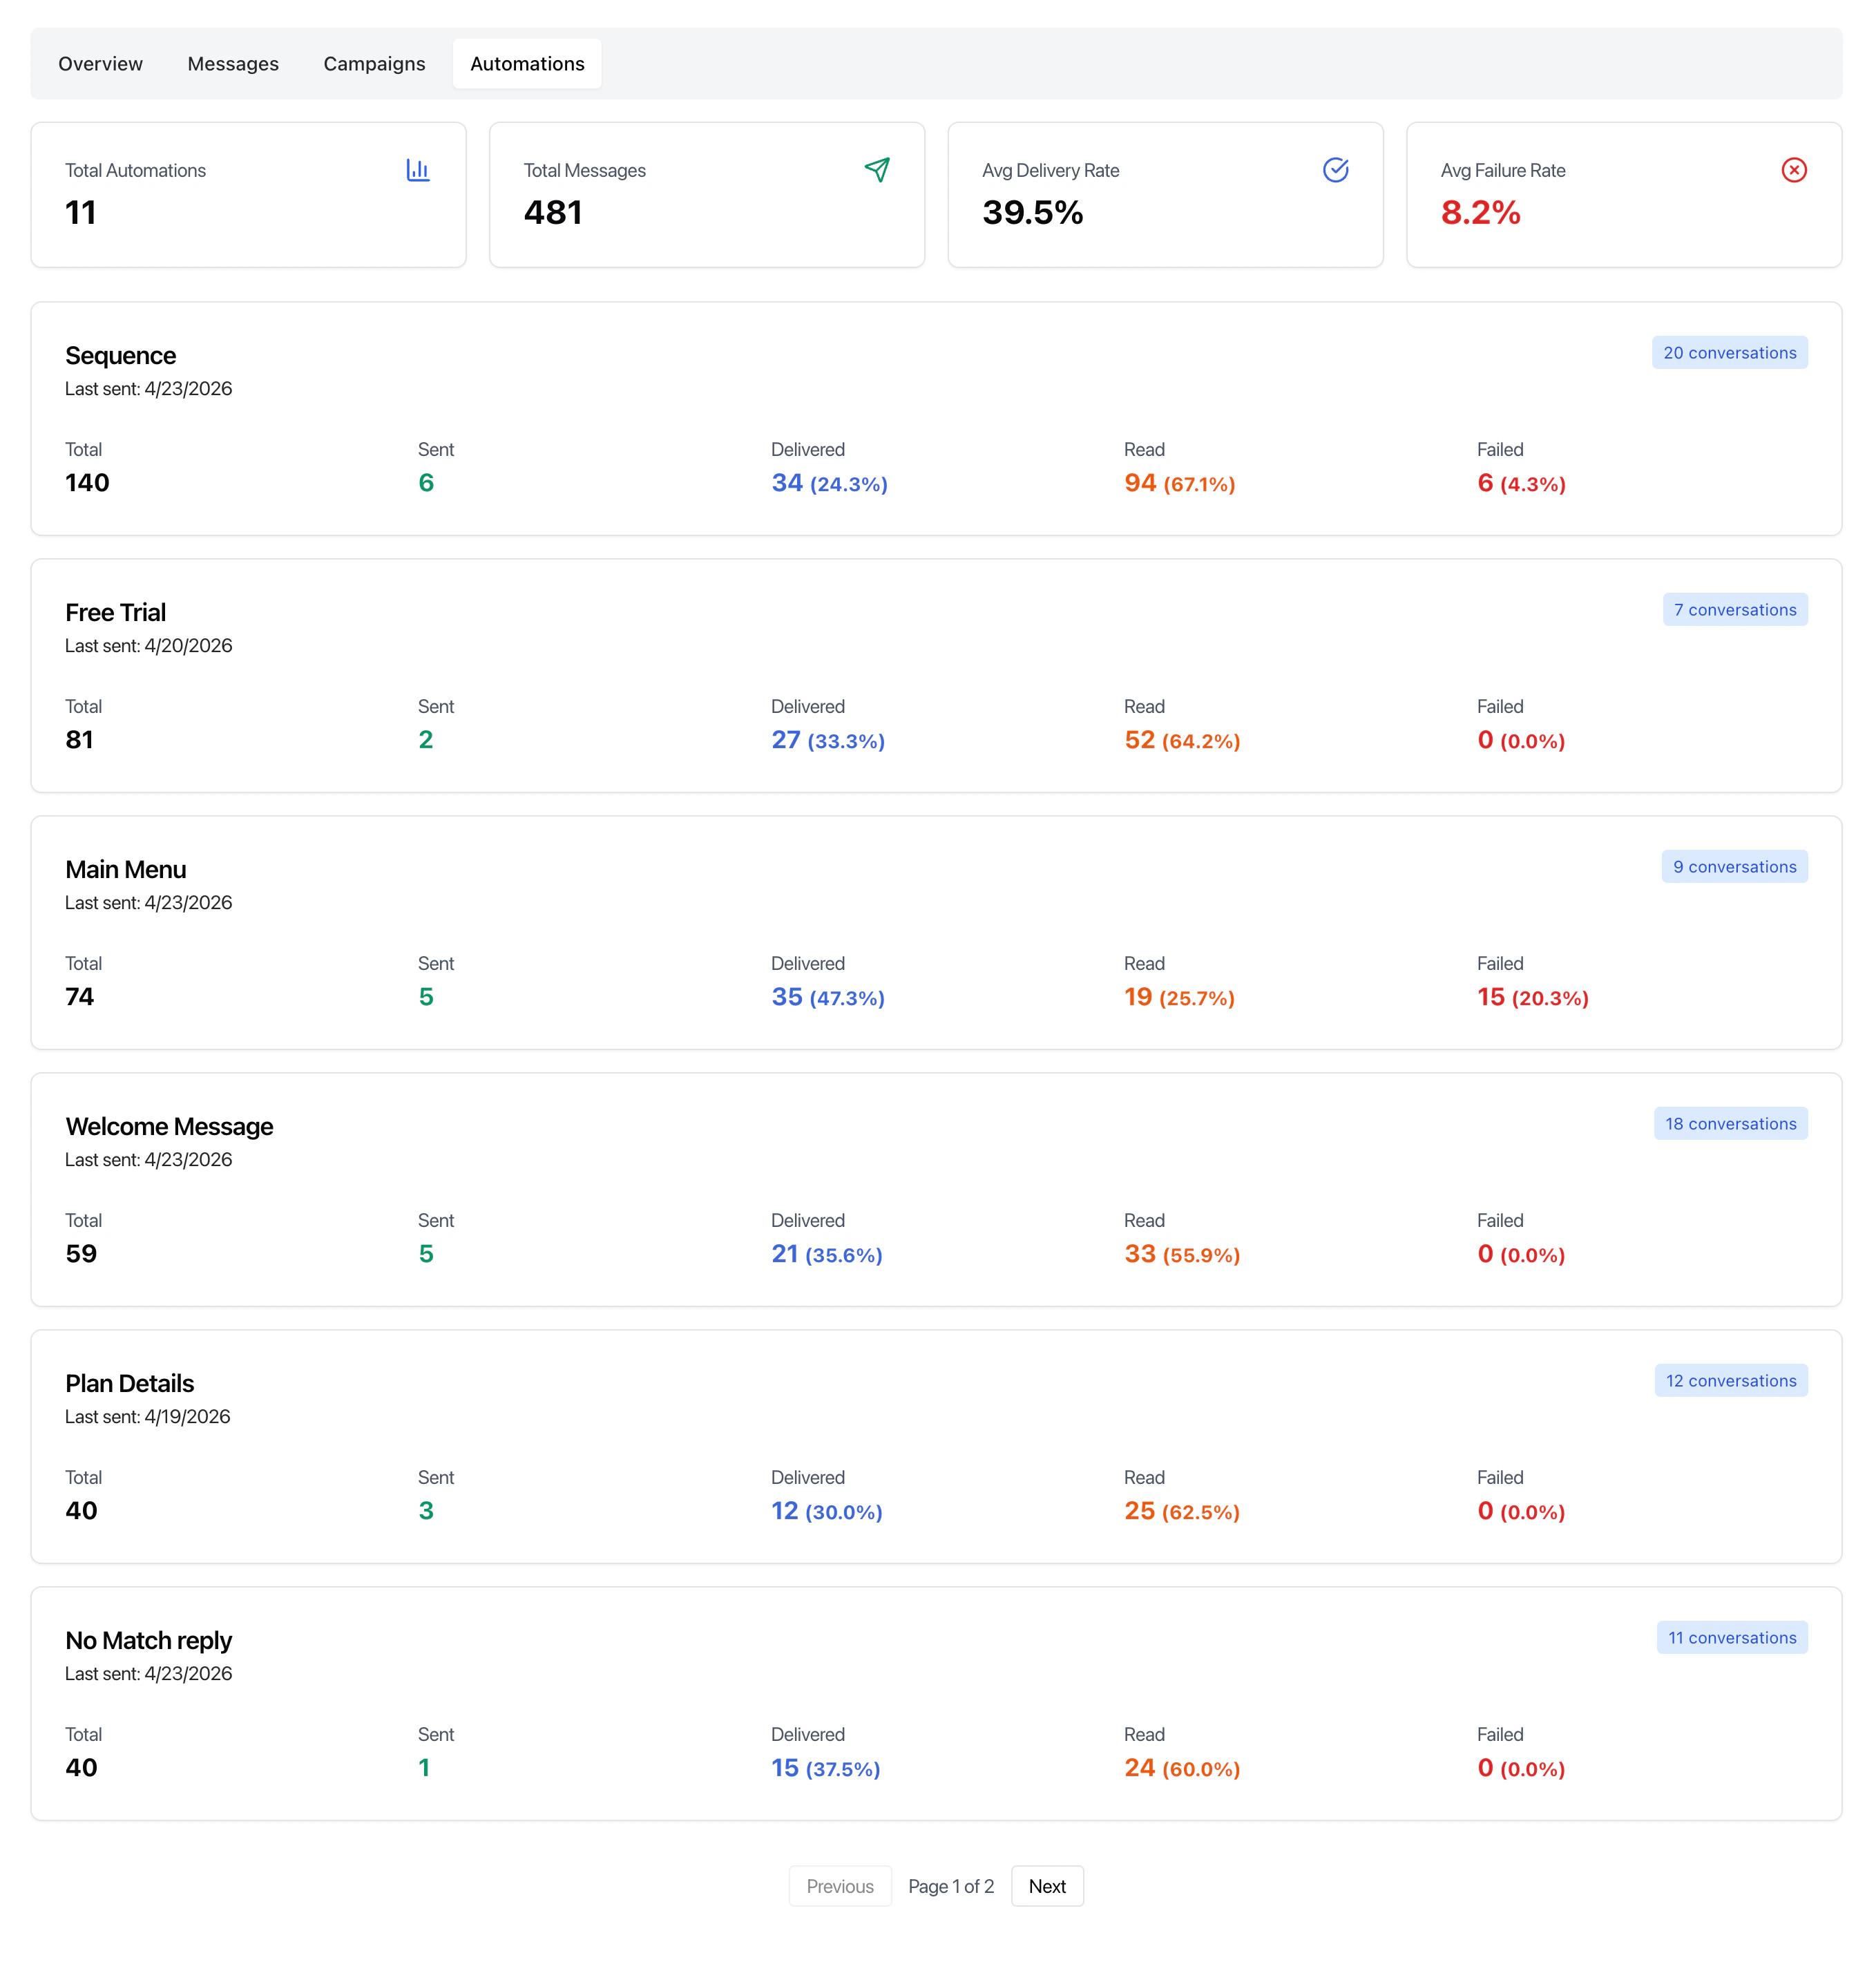Click the checkmark circle icon in Avg Delivery Rate
1876x1962 pixels.
coord(1335,170)
